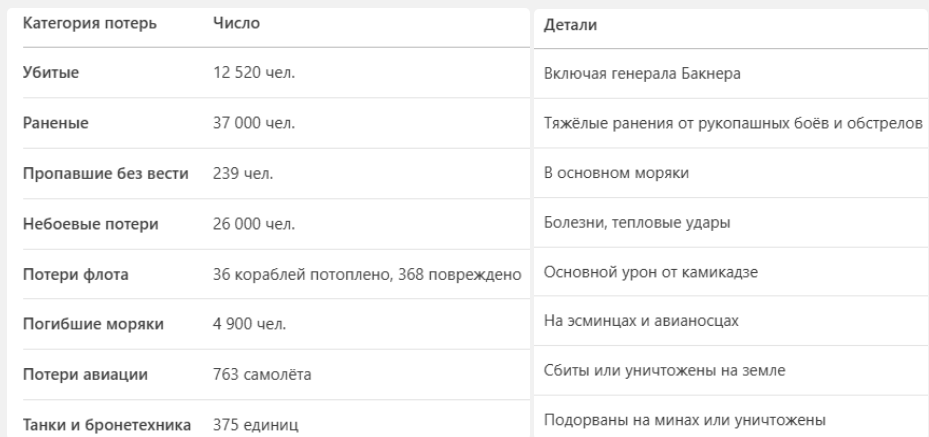
Task: Click the 'Погибшие моряки' category cell
Action: [x=93, y=324]
